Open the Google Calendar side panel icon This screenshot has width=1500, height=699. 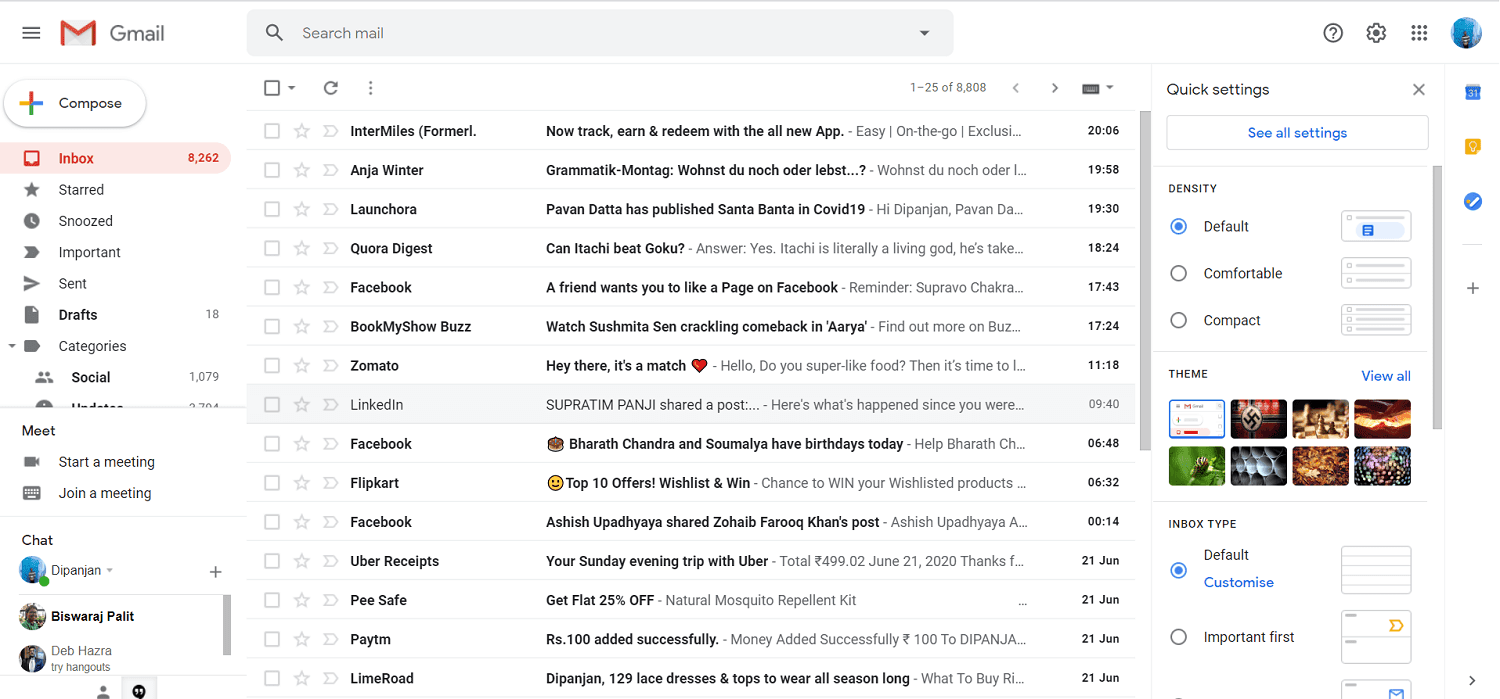tap(1472, 92)
